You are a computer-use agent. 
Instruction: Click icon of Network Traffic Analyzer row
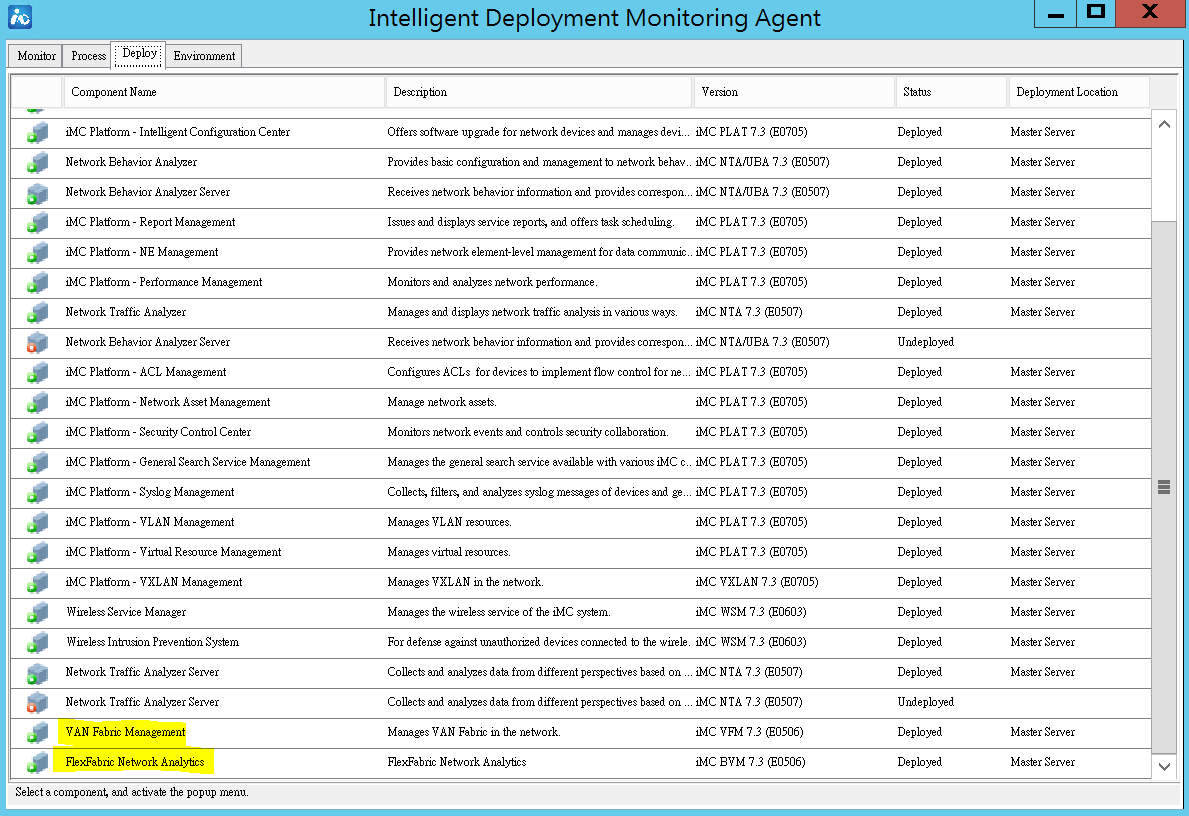(x=37, y=312)
